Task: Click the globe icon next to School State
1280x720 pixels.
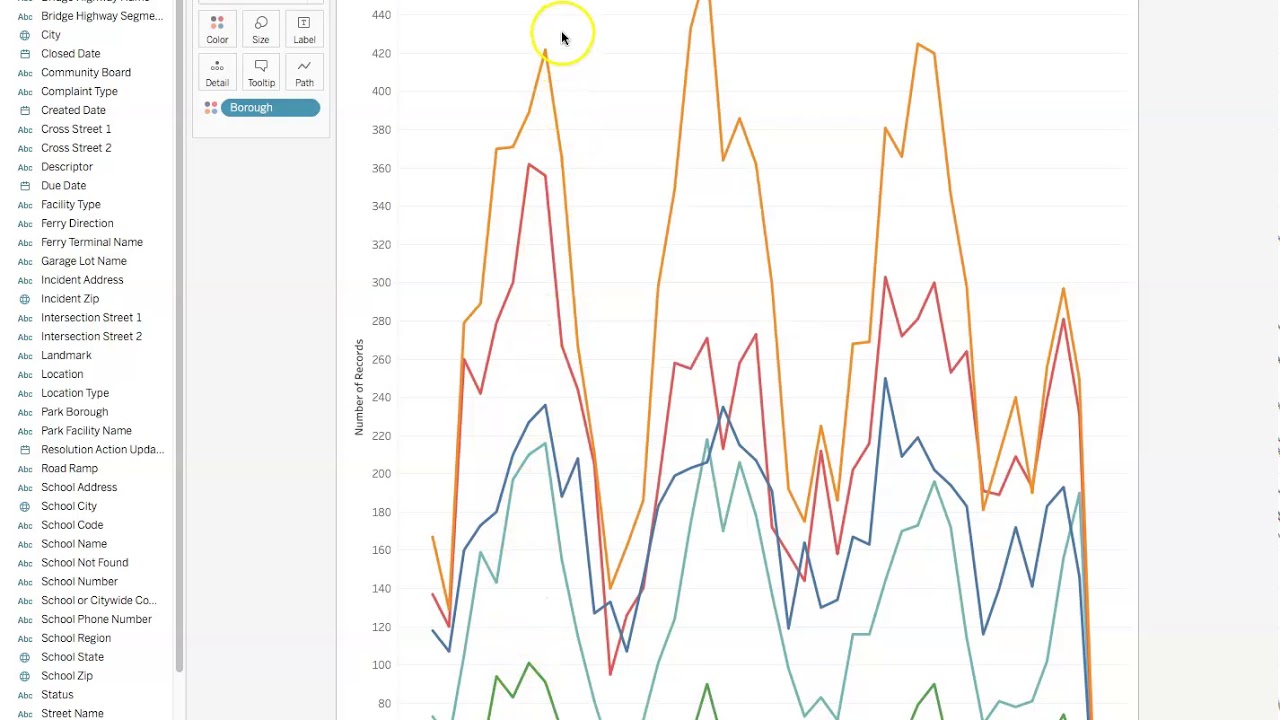Action: pyautogui.click(x=25, y=657)
